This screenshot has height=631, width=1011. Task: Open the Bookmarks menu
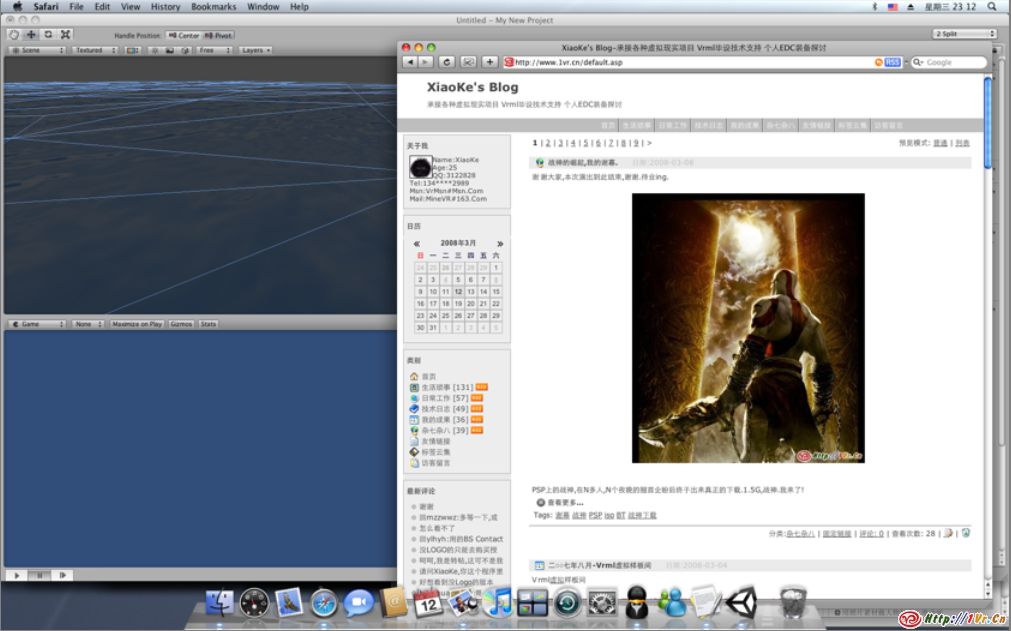pyautogui.click(x=213, y=7)
